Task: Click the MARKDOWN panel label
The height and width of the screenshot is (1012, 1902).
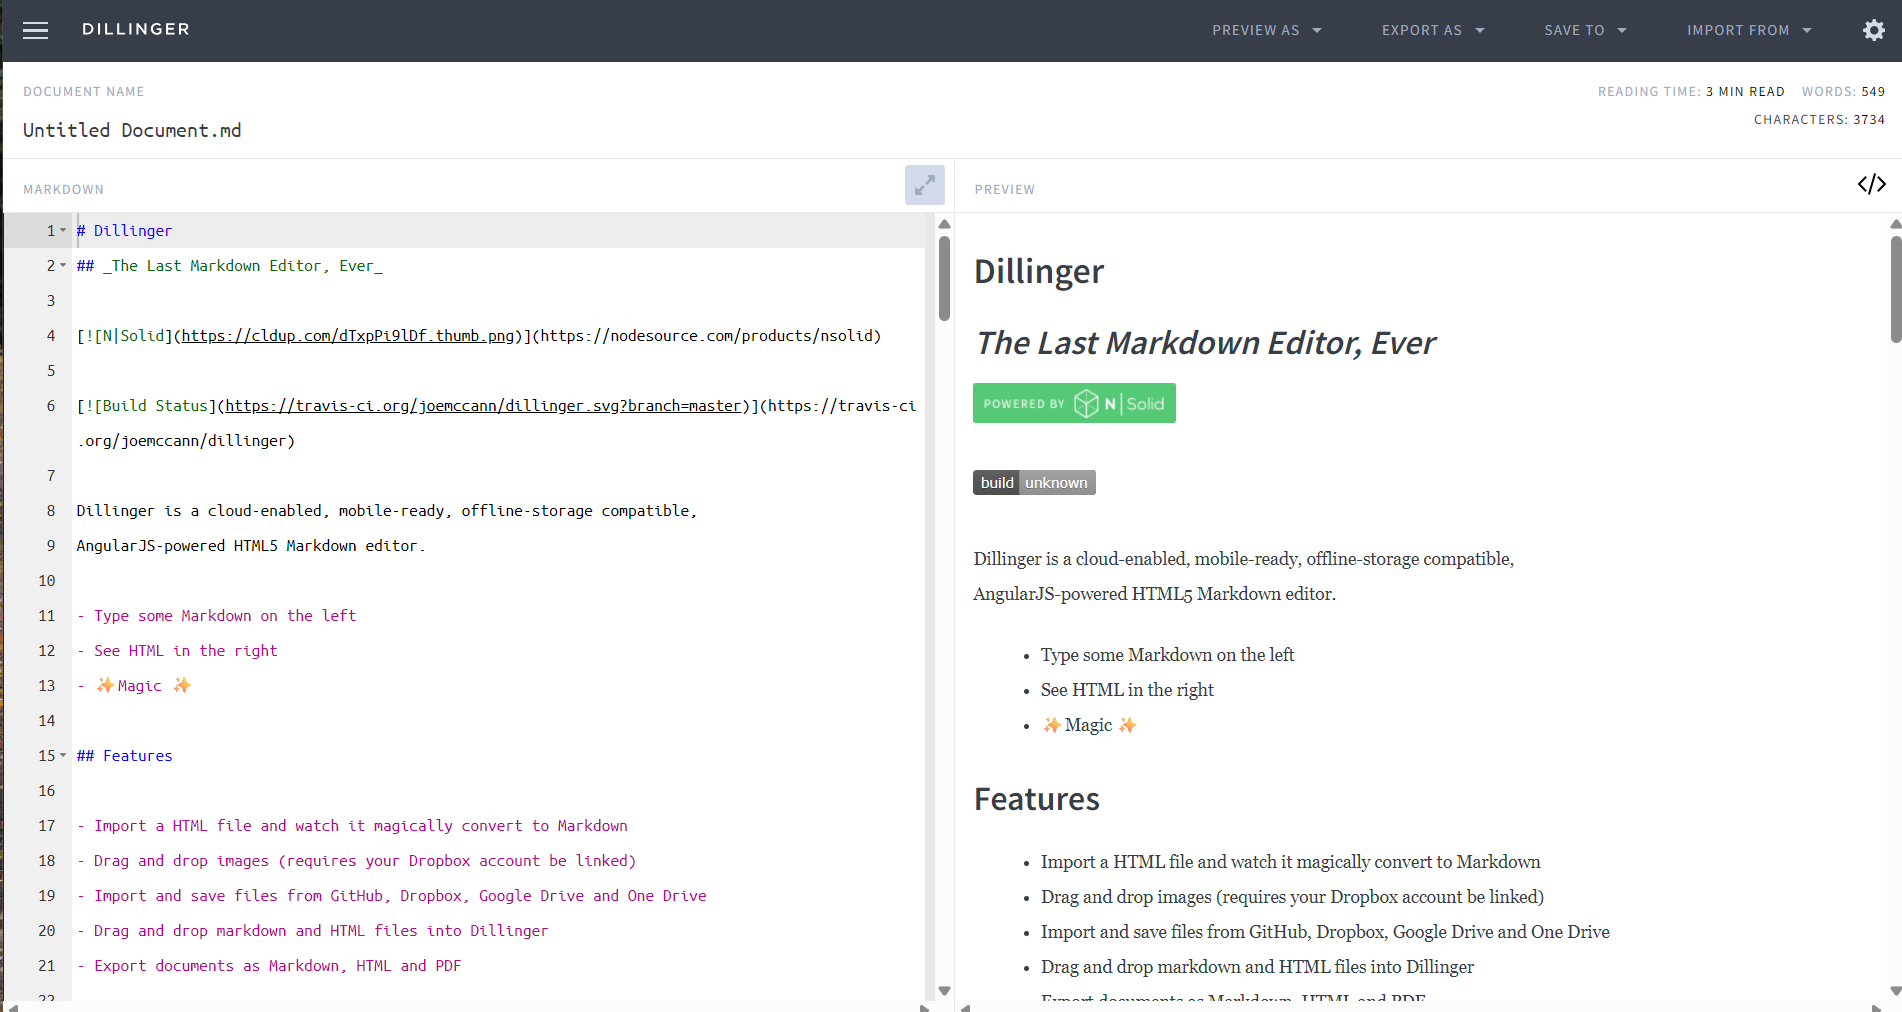Action: click(x=63, y=189)
